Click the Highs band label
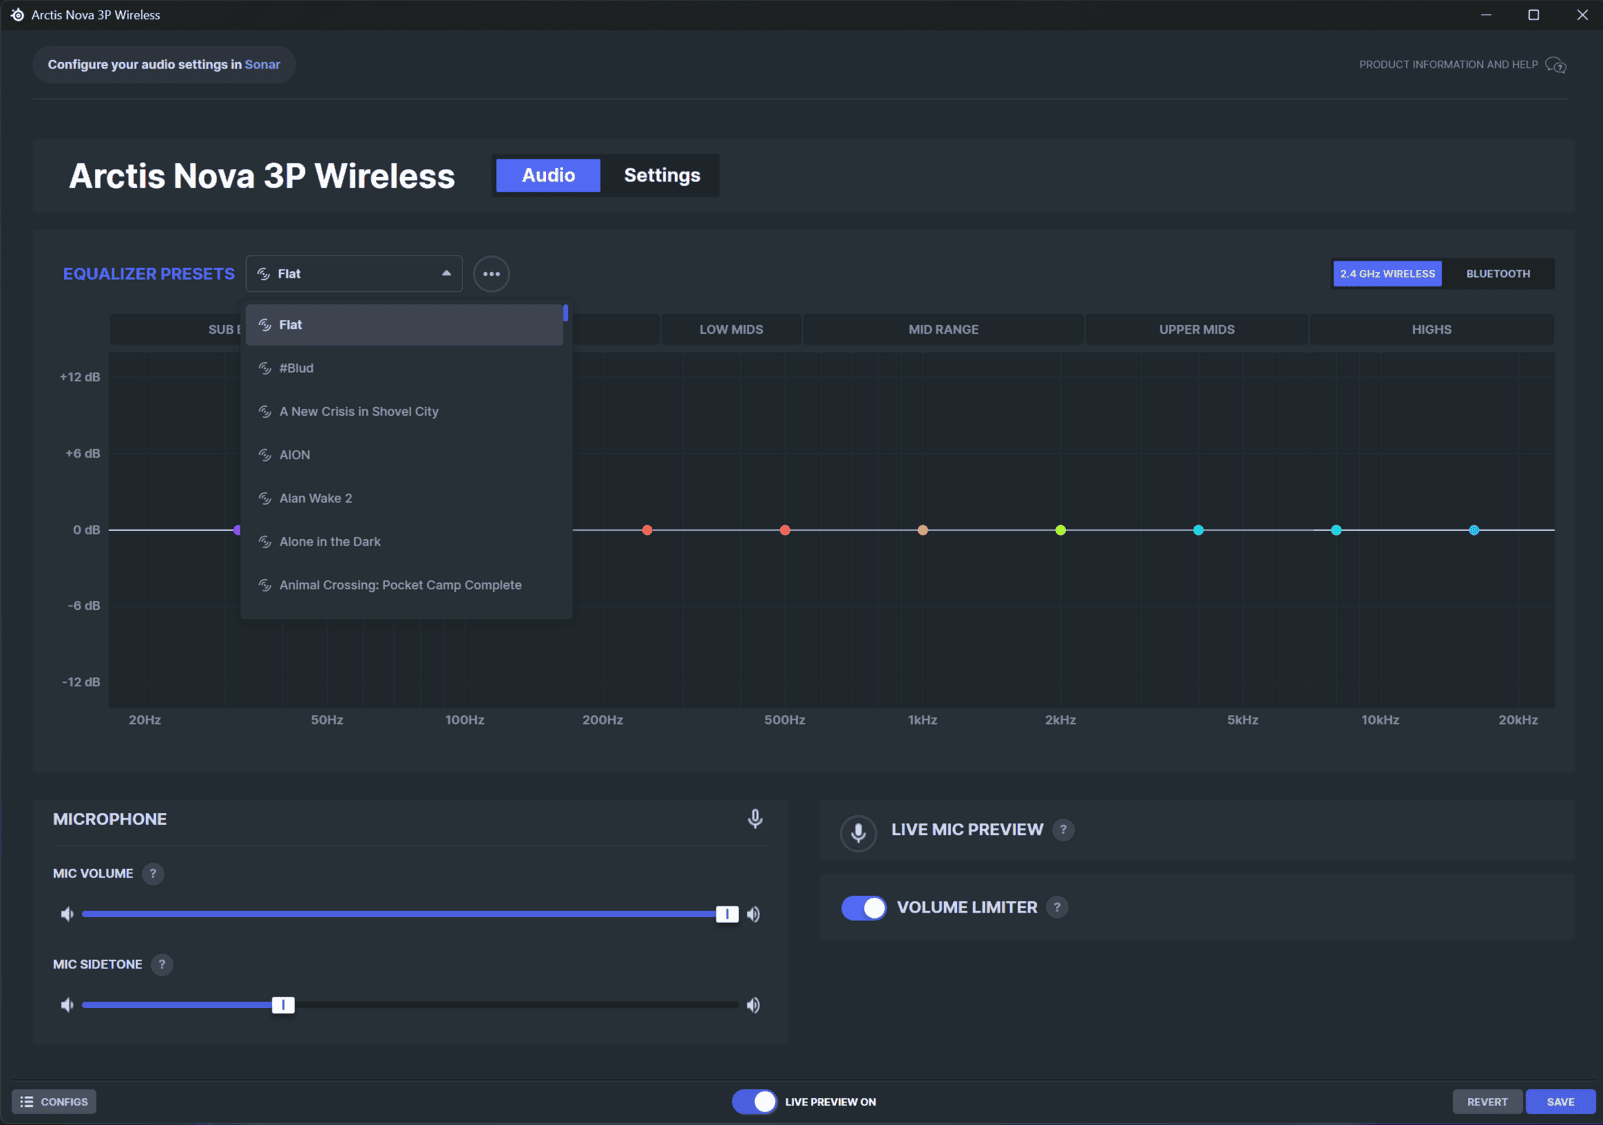 tap(1431, 330)
